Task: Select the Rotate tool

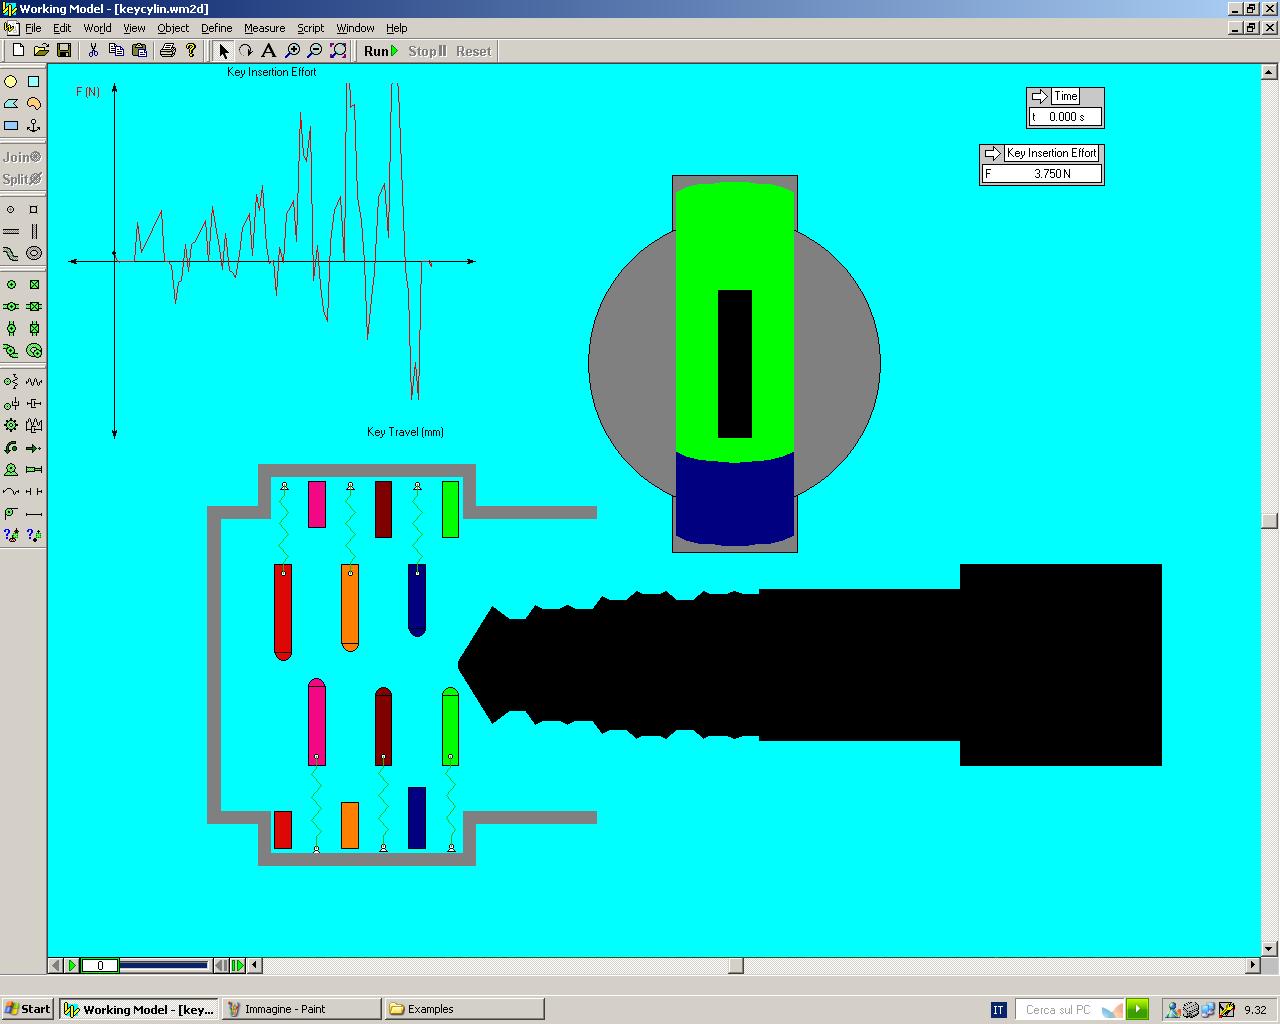Action: coord(246,51)
